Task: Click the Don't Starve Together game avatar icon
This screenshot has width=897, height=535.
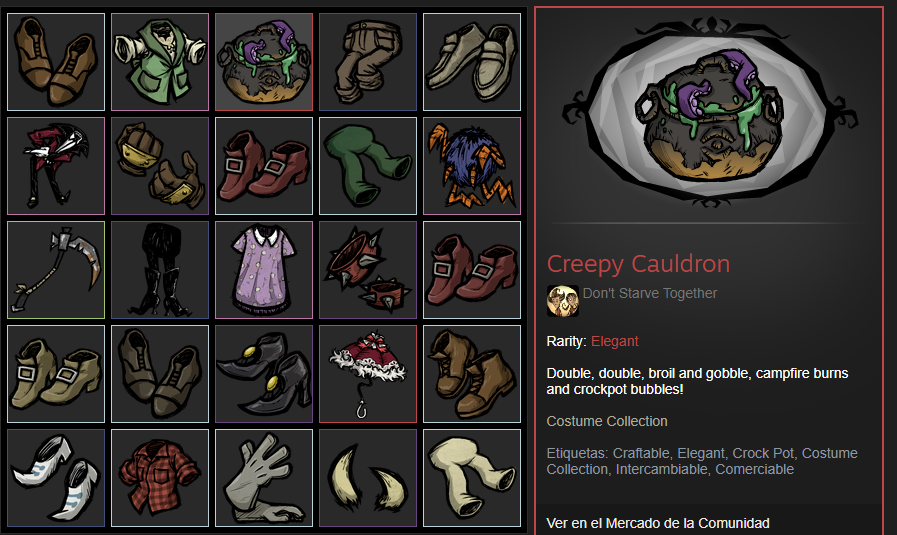Action: pyautogui.click(x=562, y=301)
